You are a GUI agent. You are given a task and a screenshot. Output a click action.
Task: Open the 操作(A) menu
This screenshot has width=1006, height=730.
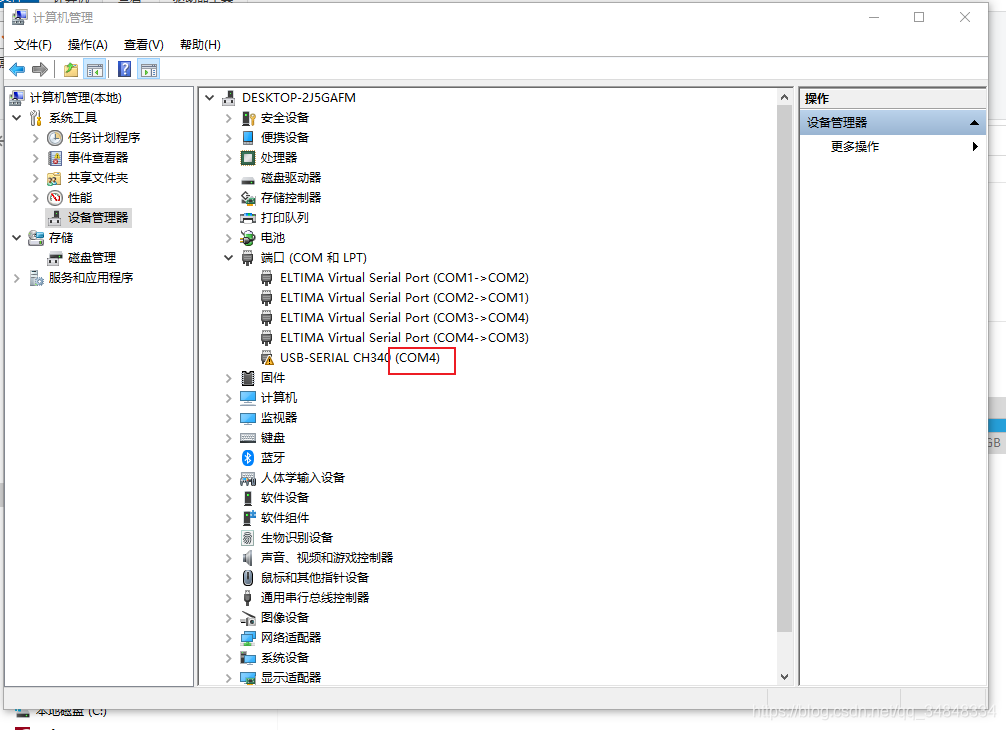pos(88,44)
